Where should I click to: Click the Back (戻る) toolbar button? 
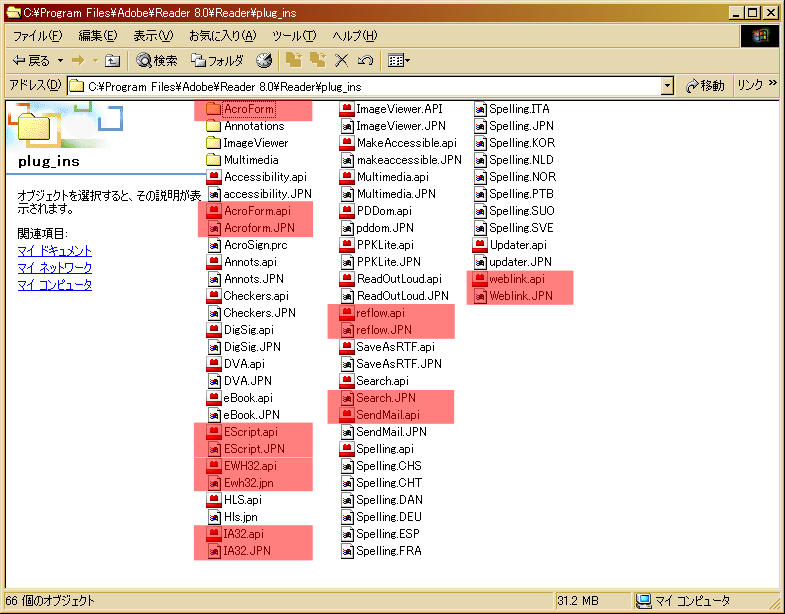click(x=31, y=61)
